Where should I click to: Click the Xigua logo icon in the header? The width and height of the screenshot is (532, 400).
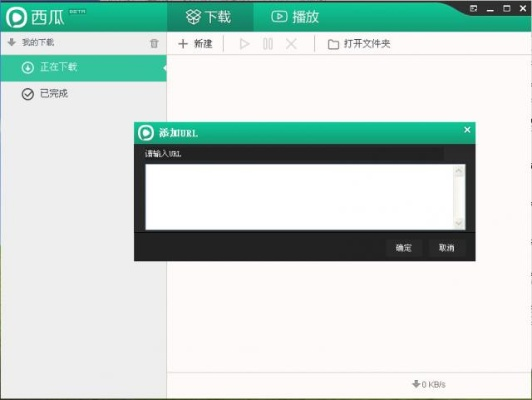pos(16,17)
